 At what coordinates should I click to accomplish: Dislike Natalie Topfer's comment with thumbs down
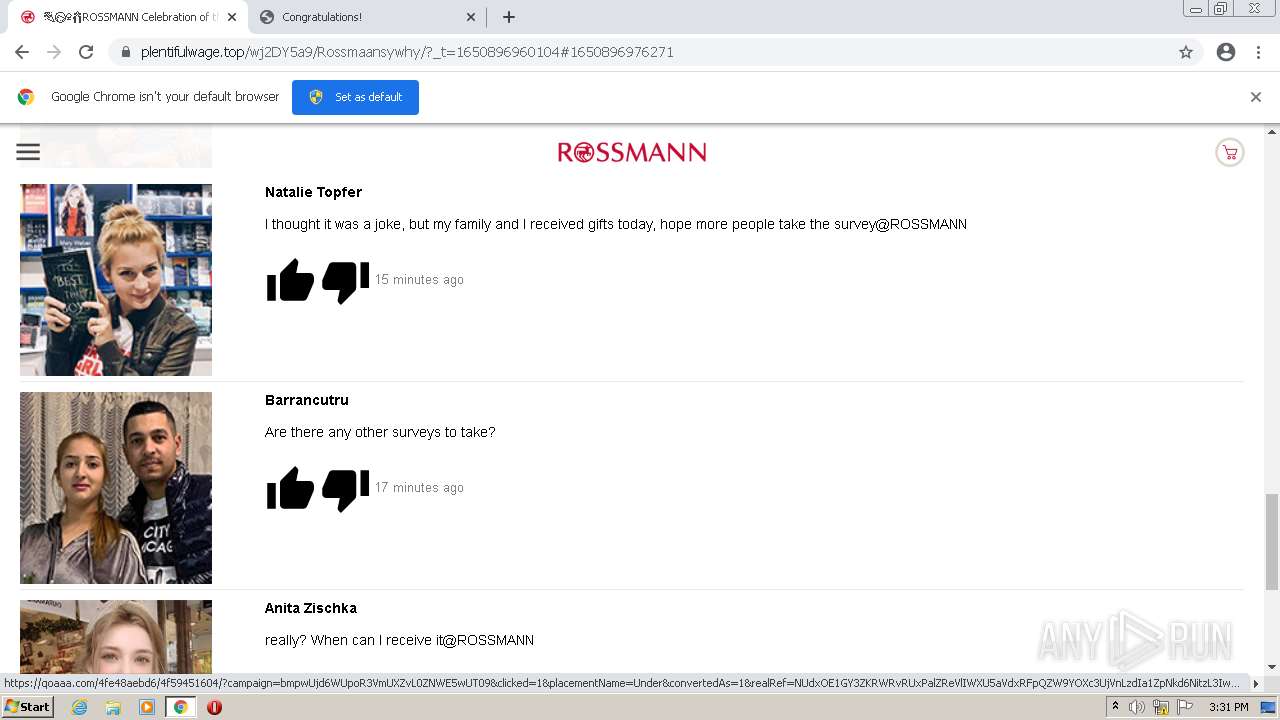pos(345,282)
